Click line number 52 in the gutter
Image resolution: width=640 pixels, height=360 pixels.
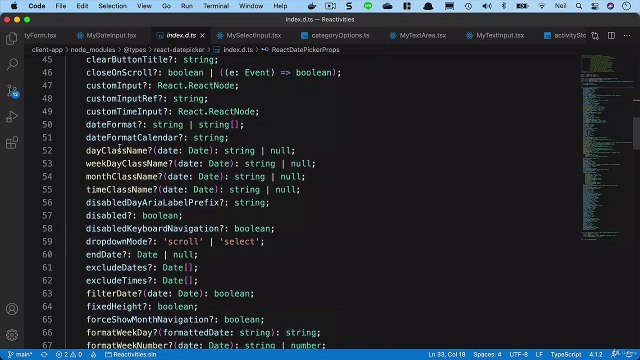[47, 151]
